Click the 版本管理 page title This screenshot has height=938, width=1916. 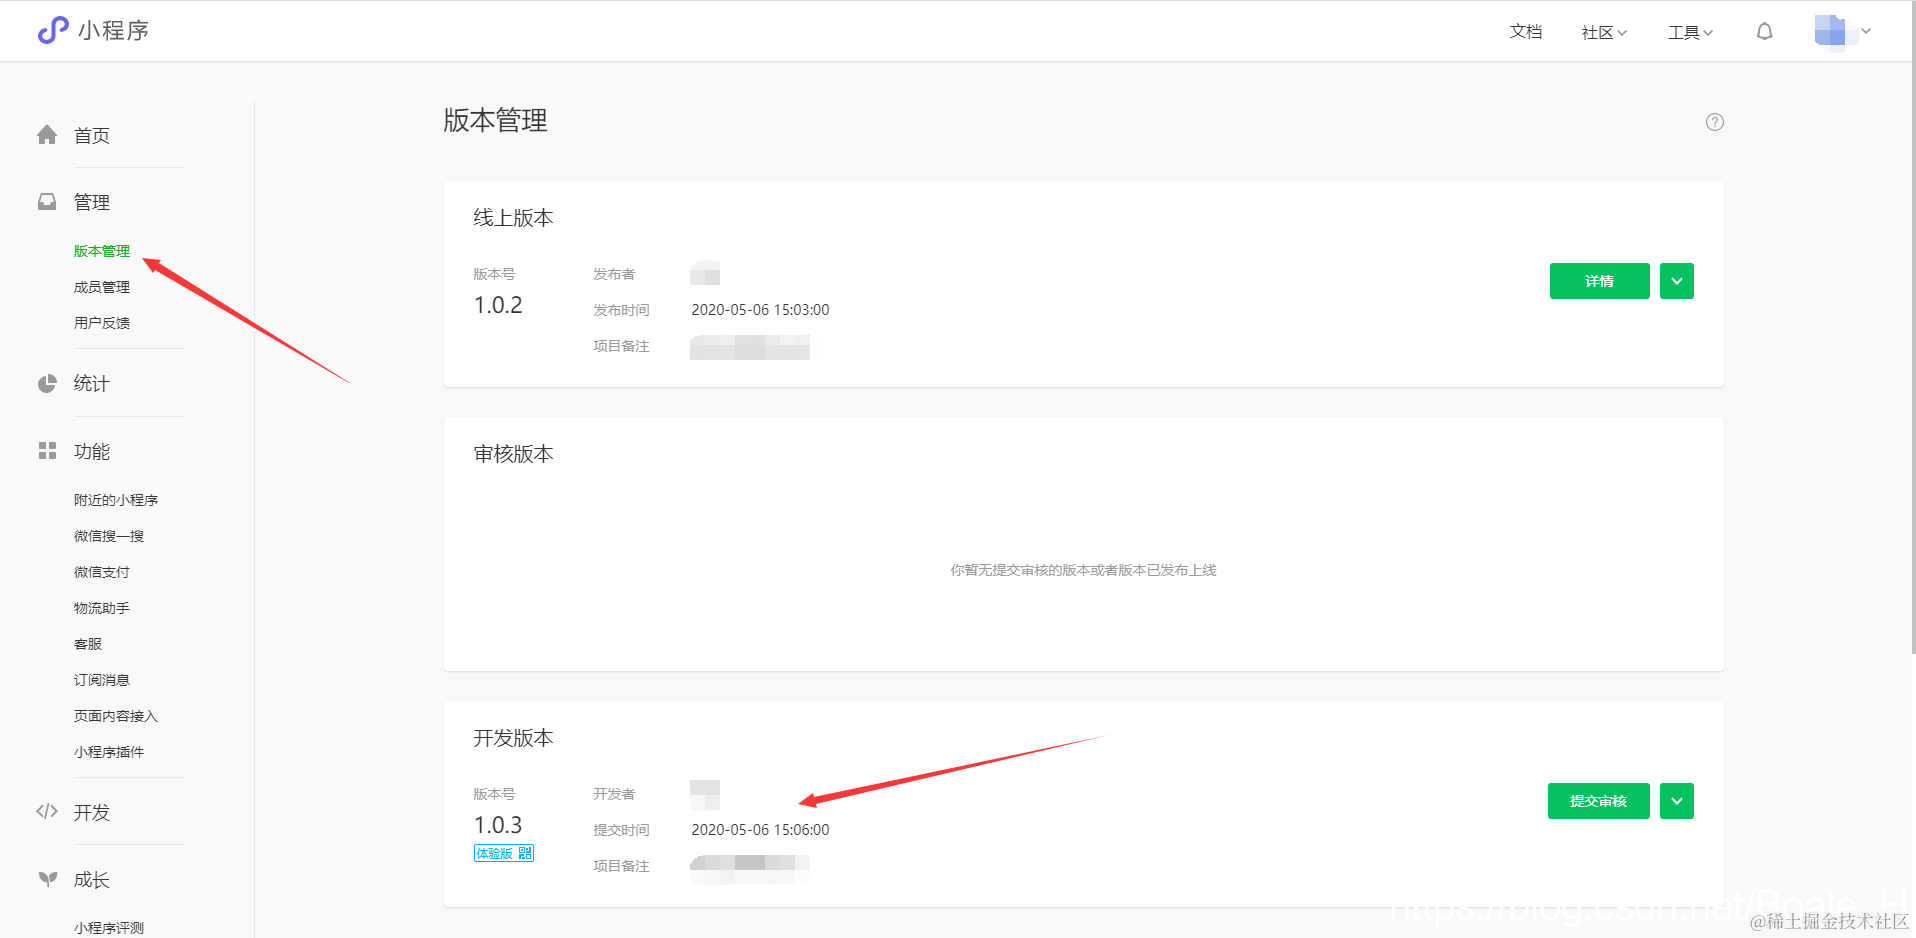pos(495,121)
